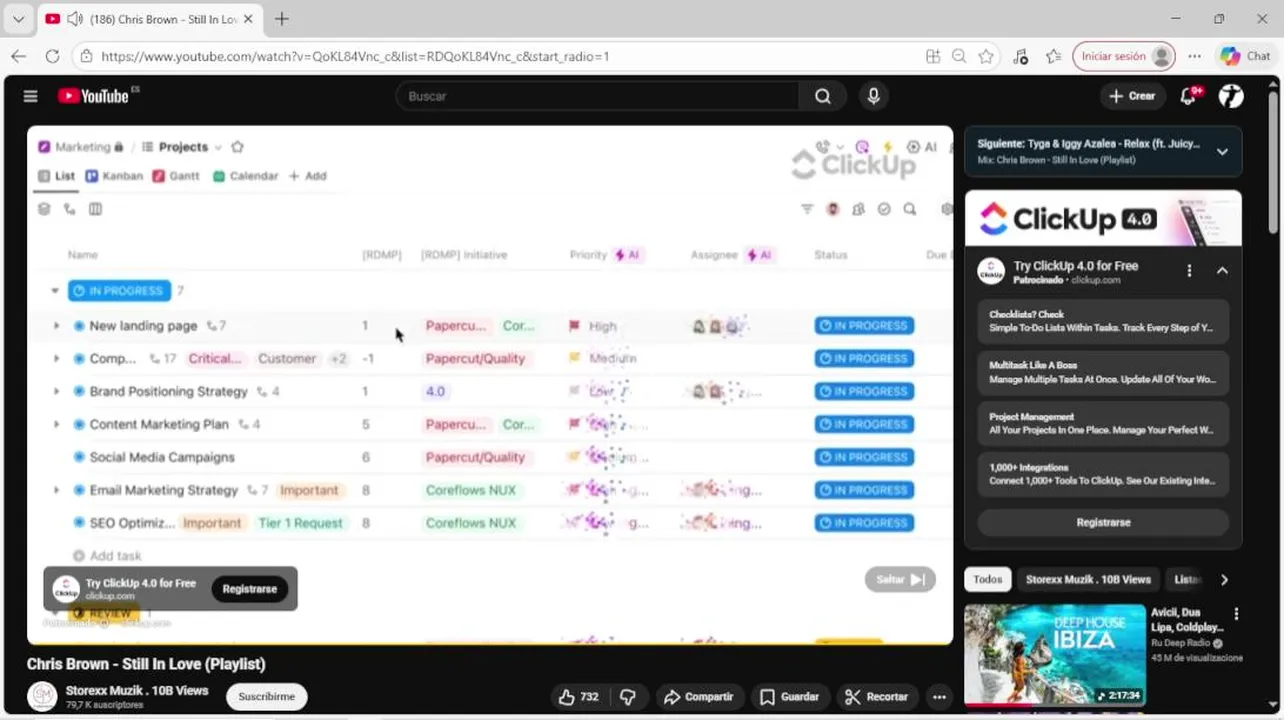Open options menu for Avicii video
Viewport: 1284px width, 720px height.
(1236, 614)
